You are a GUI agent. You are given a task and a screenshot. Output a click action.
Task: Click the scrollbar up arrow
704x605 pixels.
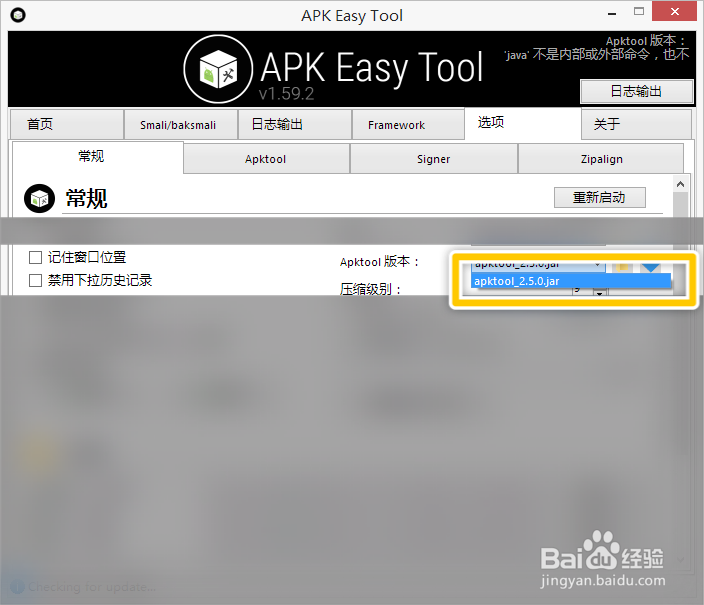coord(680,184)
